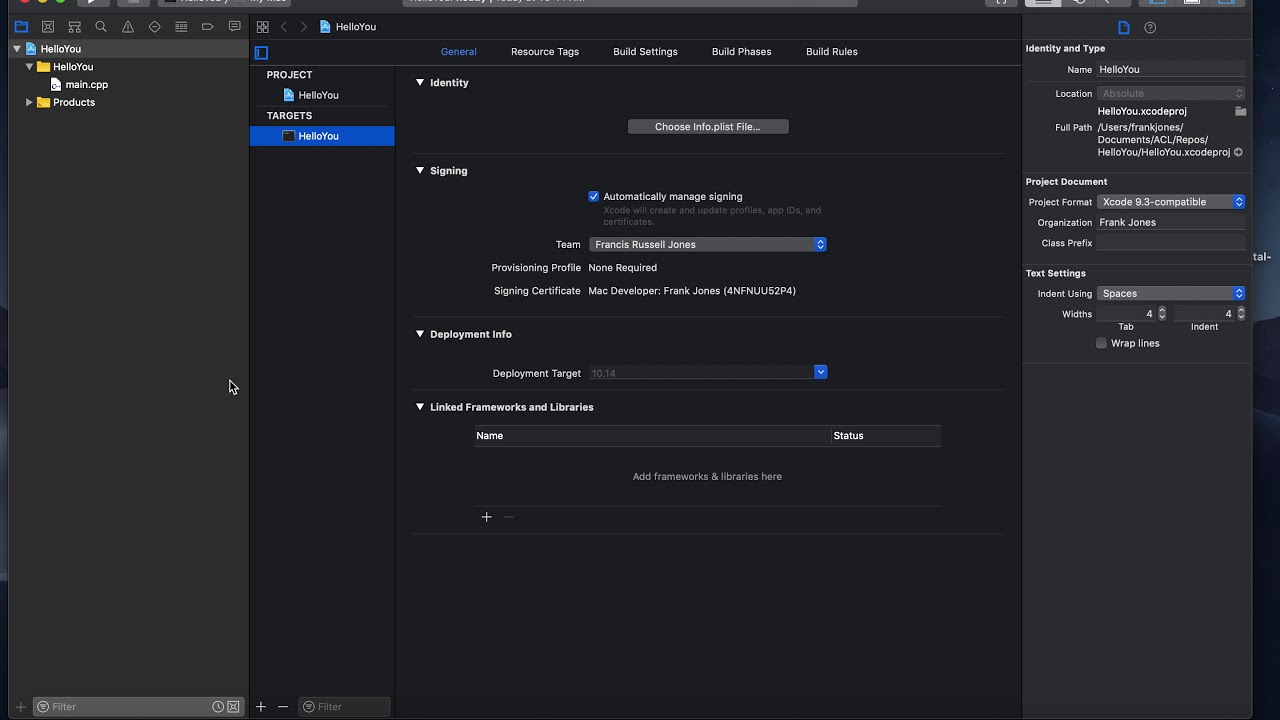Show the File inspector
Viewport: 1280px width, 720px height.
[1124, 28]
